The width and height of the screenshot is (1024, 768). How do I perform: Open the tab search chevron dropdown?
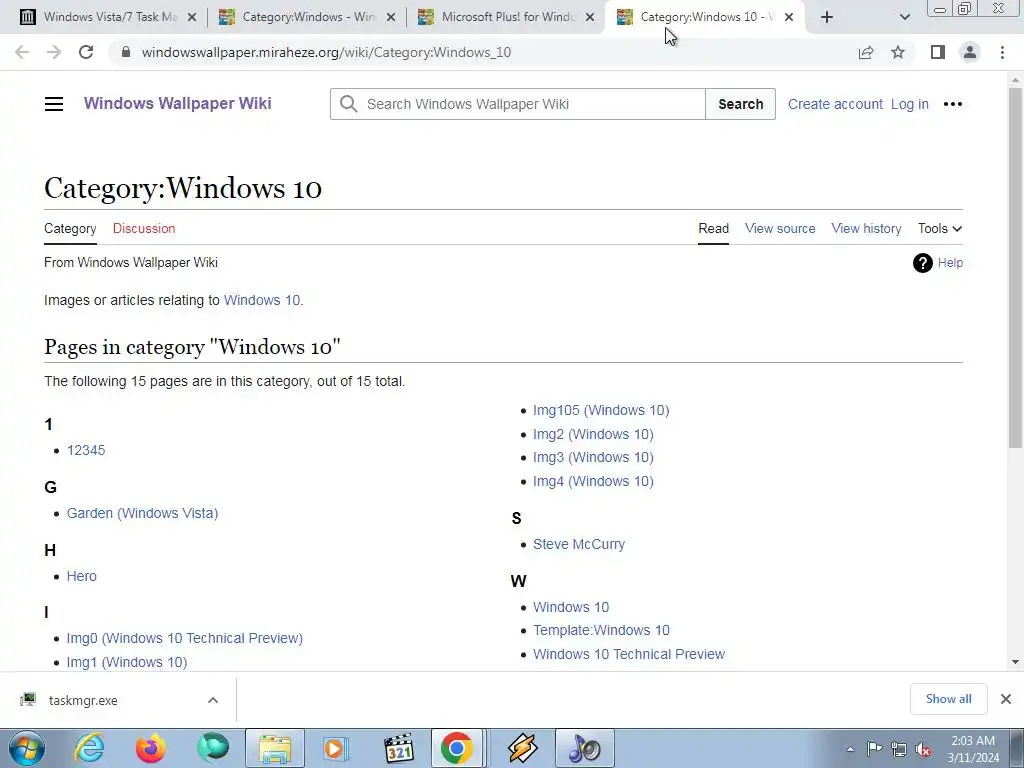[904, 17]
